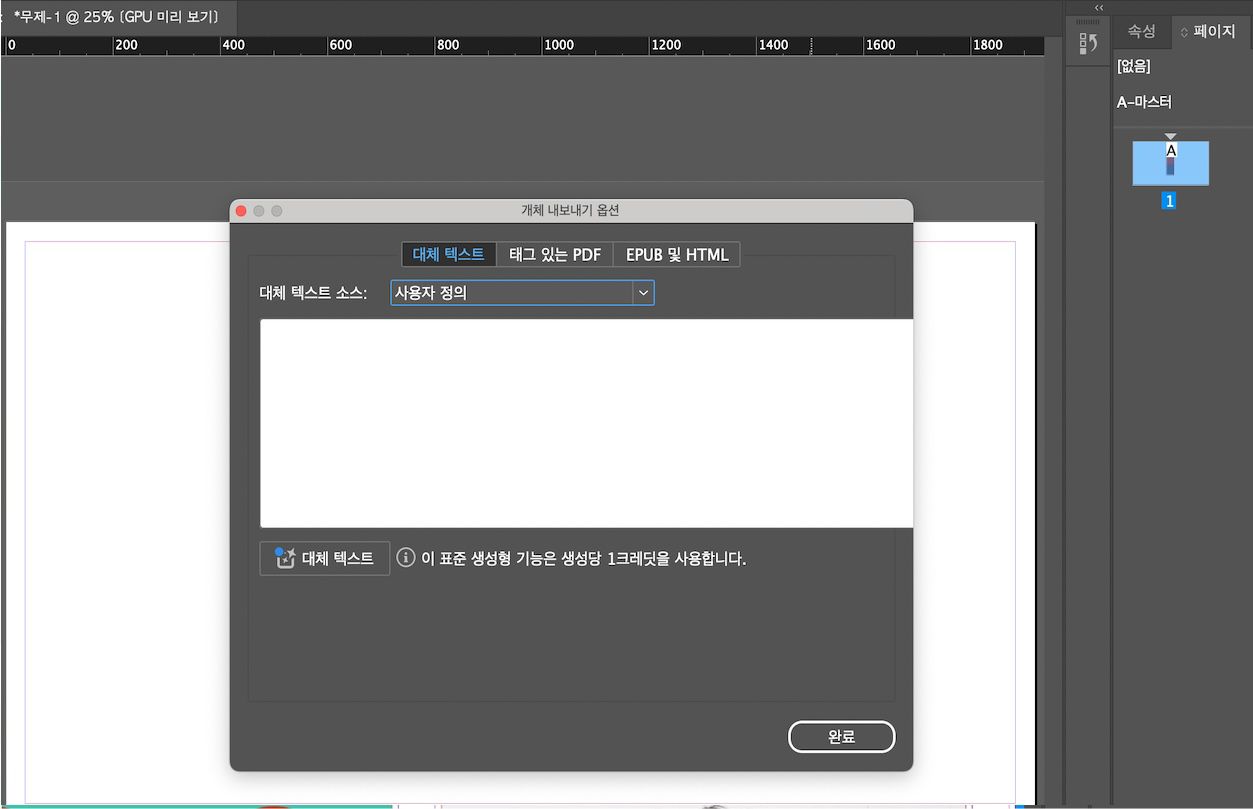Close the 개체 내보내기 옵션 dialog with the red button
This screenshot has height=809, width=1253.
click(x=241, y=211)
